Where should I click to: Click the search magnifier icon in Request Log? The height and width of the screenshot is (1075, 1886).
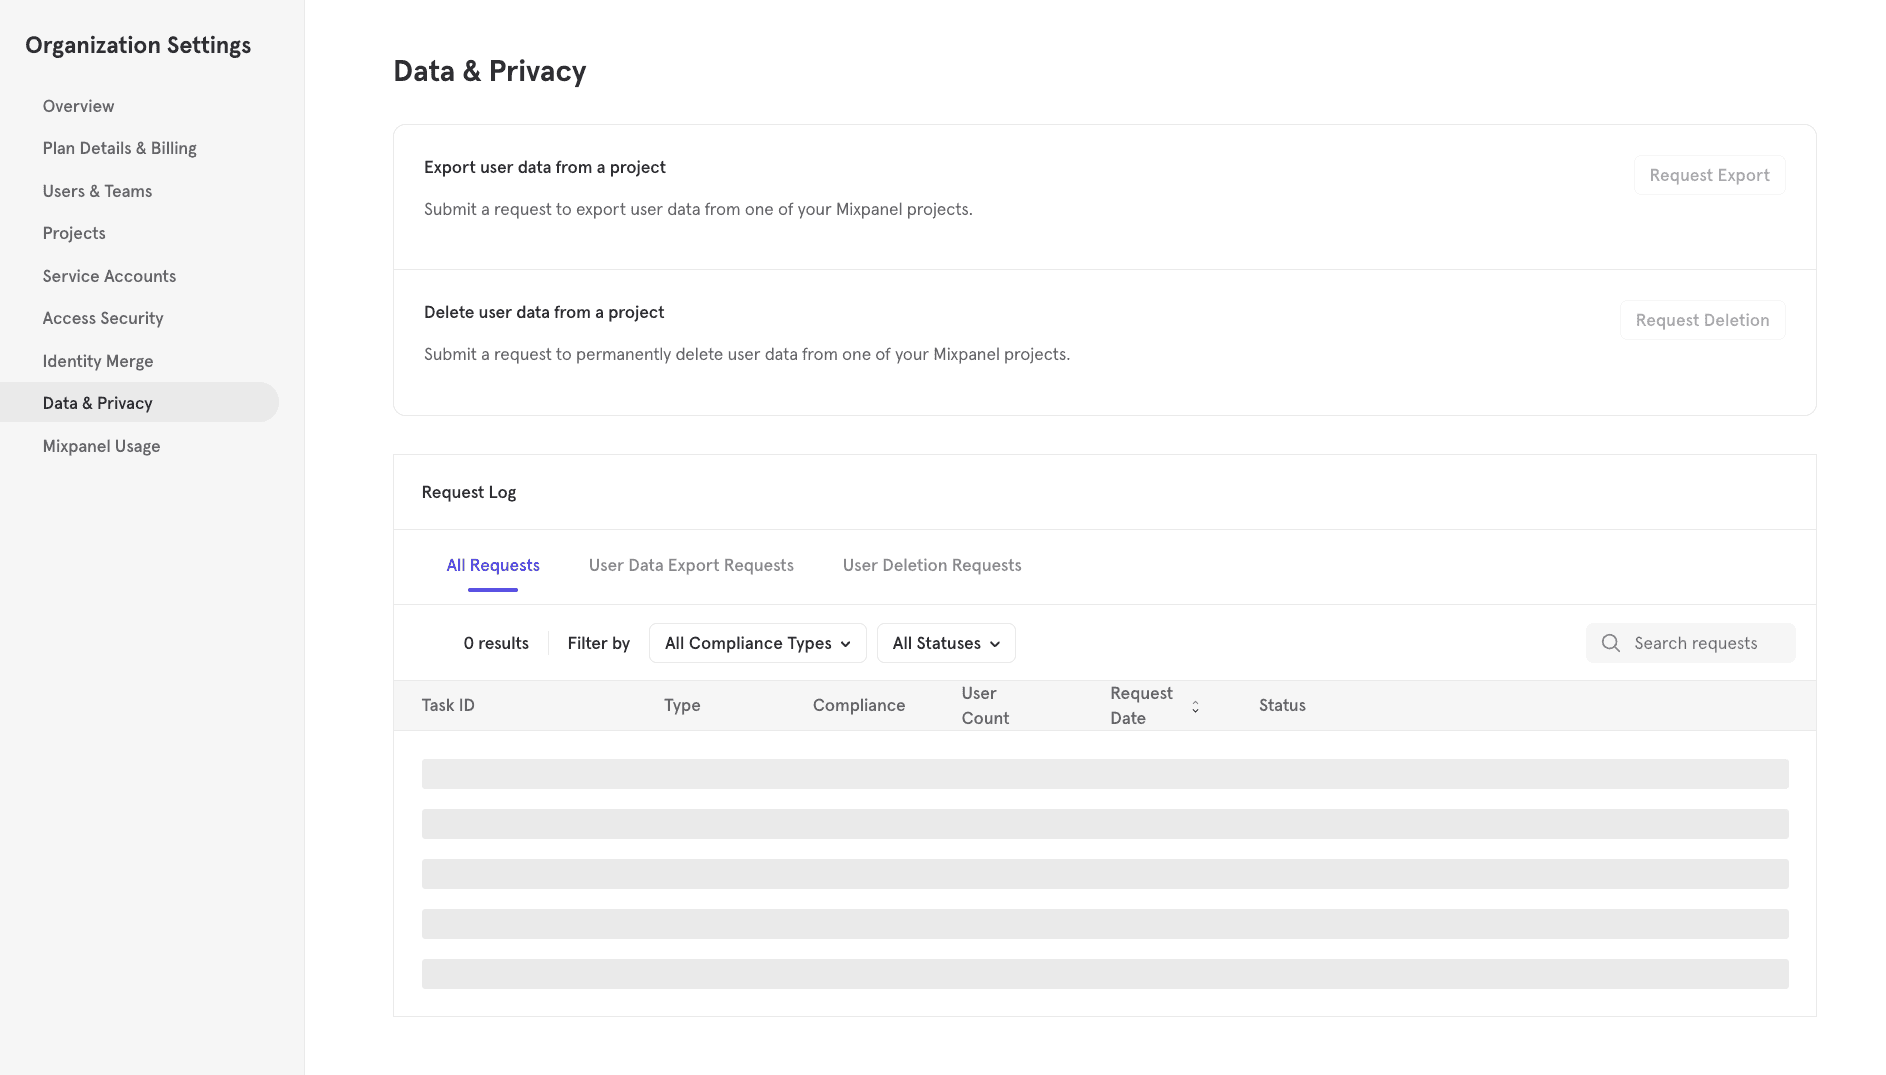[x=1610, y=643]
